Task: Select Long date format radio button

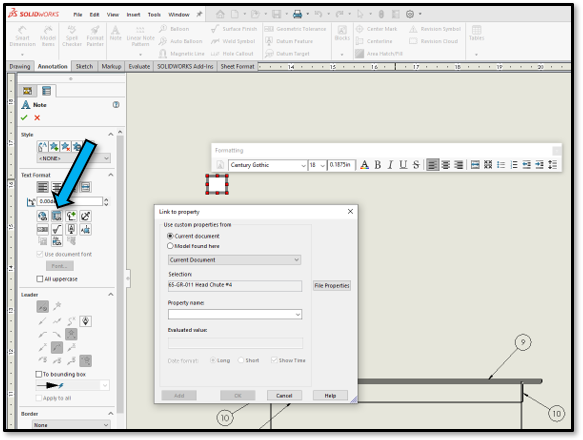Action: 213,360
